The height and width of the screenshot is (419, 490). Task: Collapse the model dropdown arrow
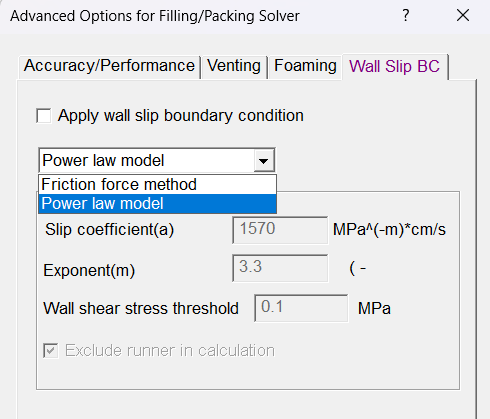point(264,161)
